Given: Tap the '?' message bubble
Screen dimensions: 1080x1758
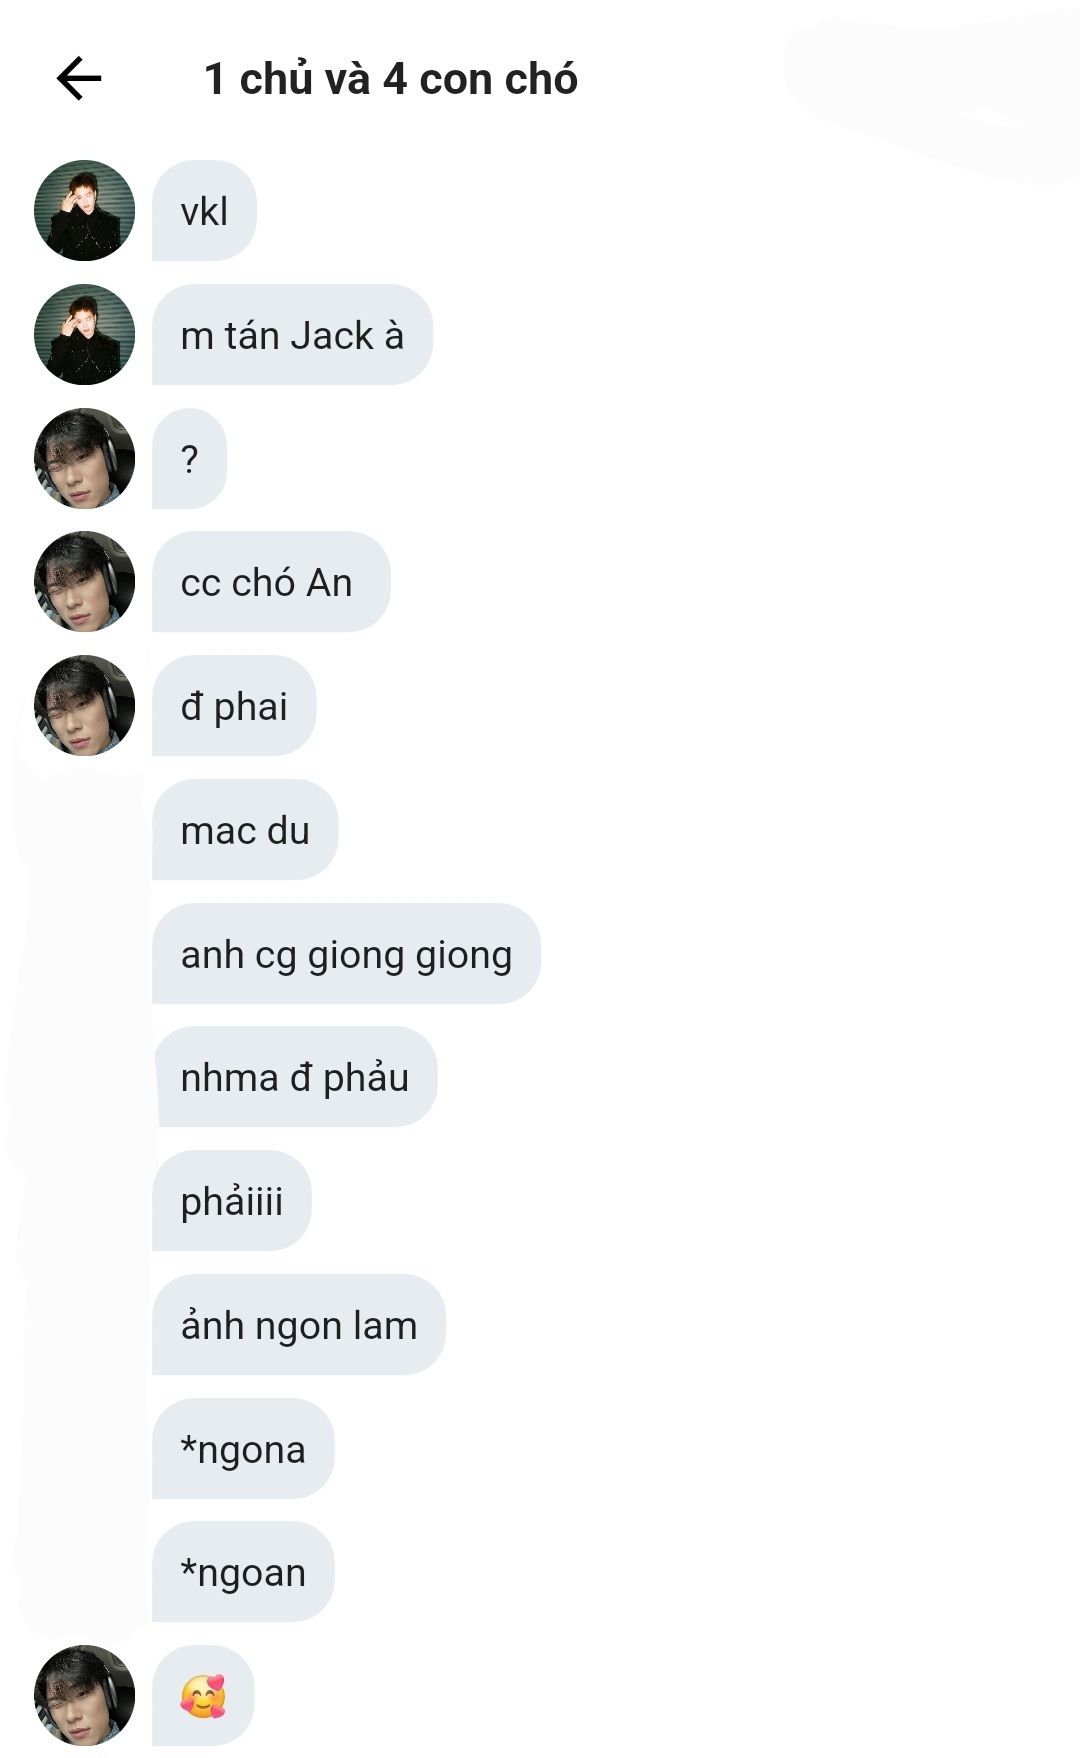Looking at the screenshot, I should pyautogui.click(x=189, y=459).
